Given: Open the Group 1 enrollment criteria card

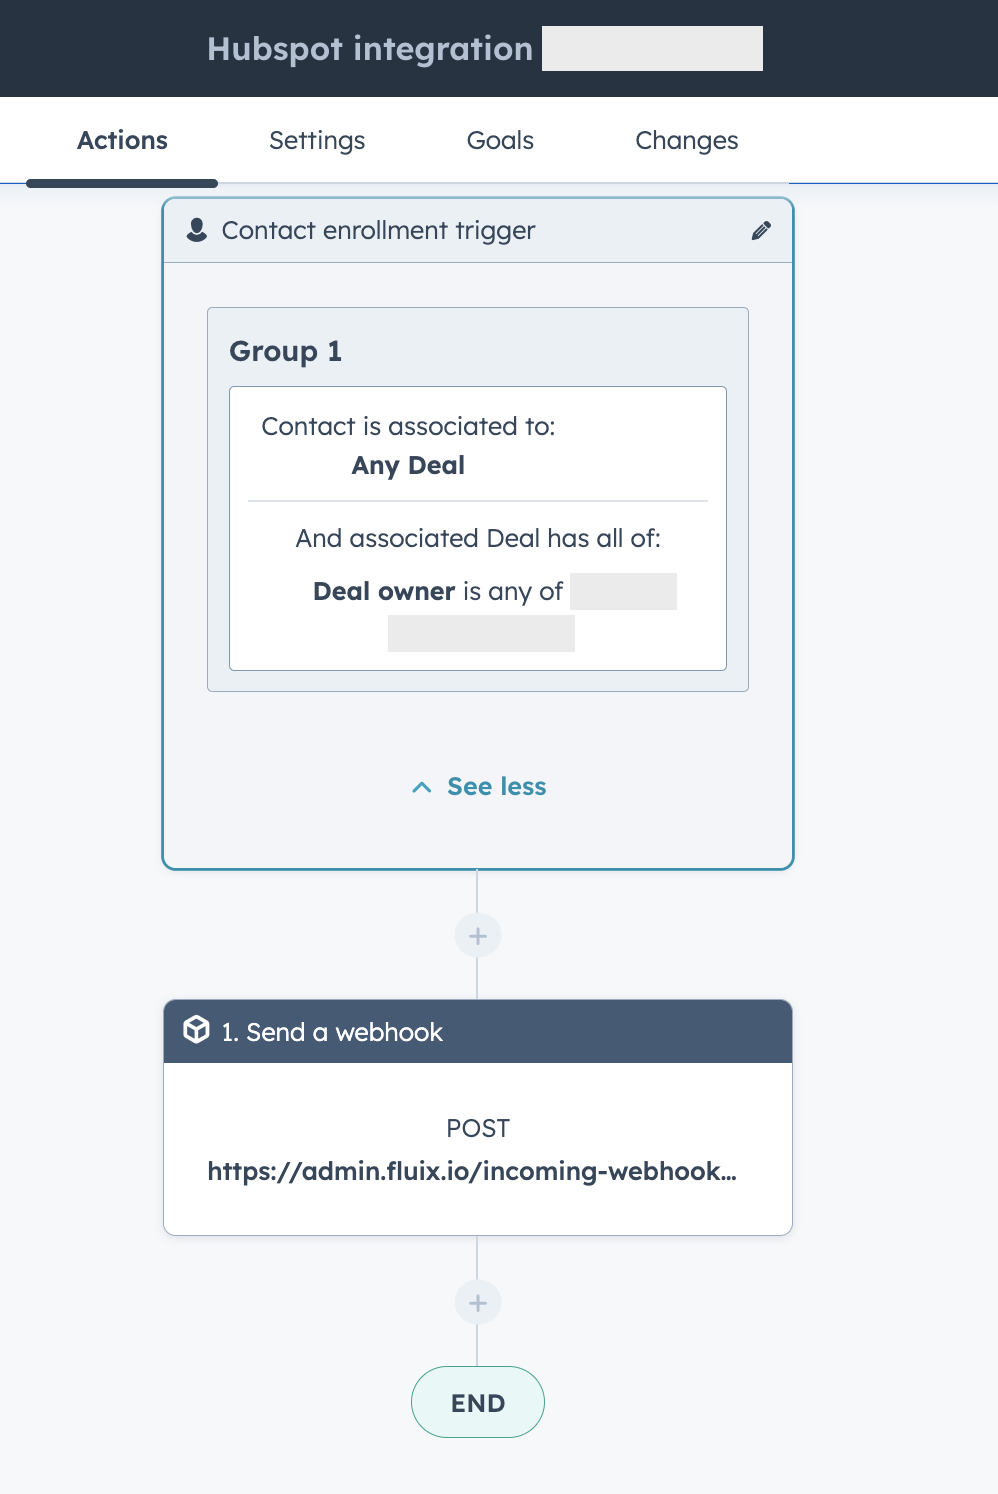Looking at the screenshot, I should point(477,351).
